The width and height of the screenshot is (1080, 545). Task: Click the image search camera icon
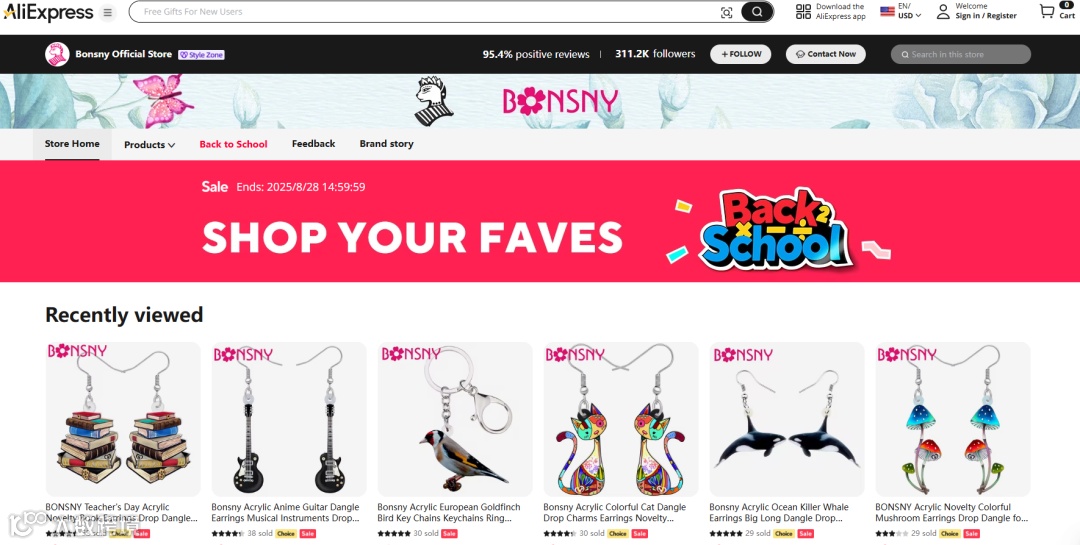(x=726, y=12)
